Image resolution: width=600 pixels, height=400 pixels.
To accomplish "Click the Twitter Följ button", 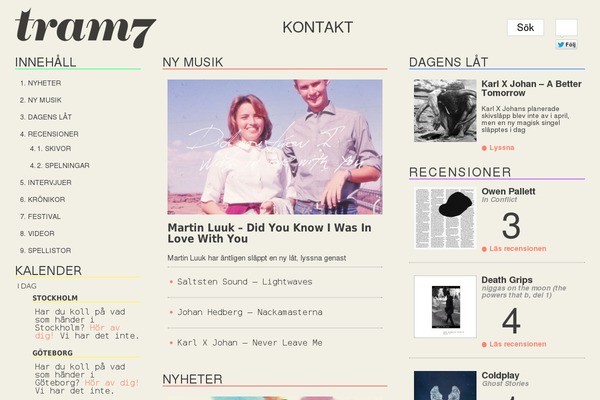I will (x=566, y=45).
